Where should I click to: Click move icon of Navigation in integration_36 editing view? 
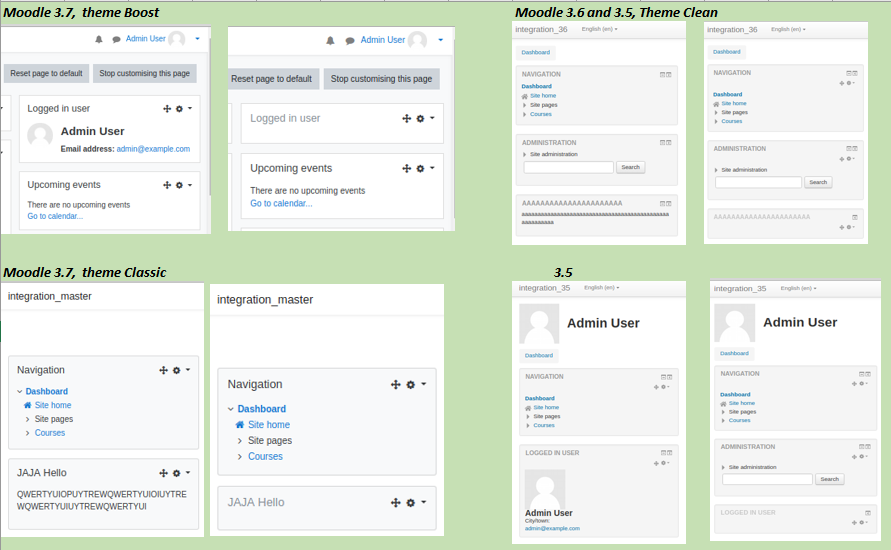842,83
